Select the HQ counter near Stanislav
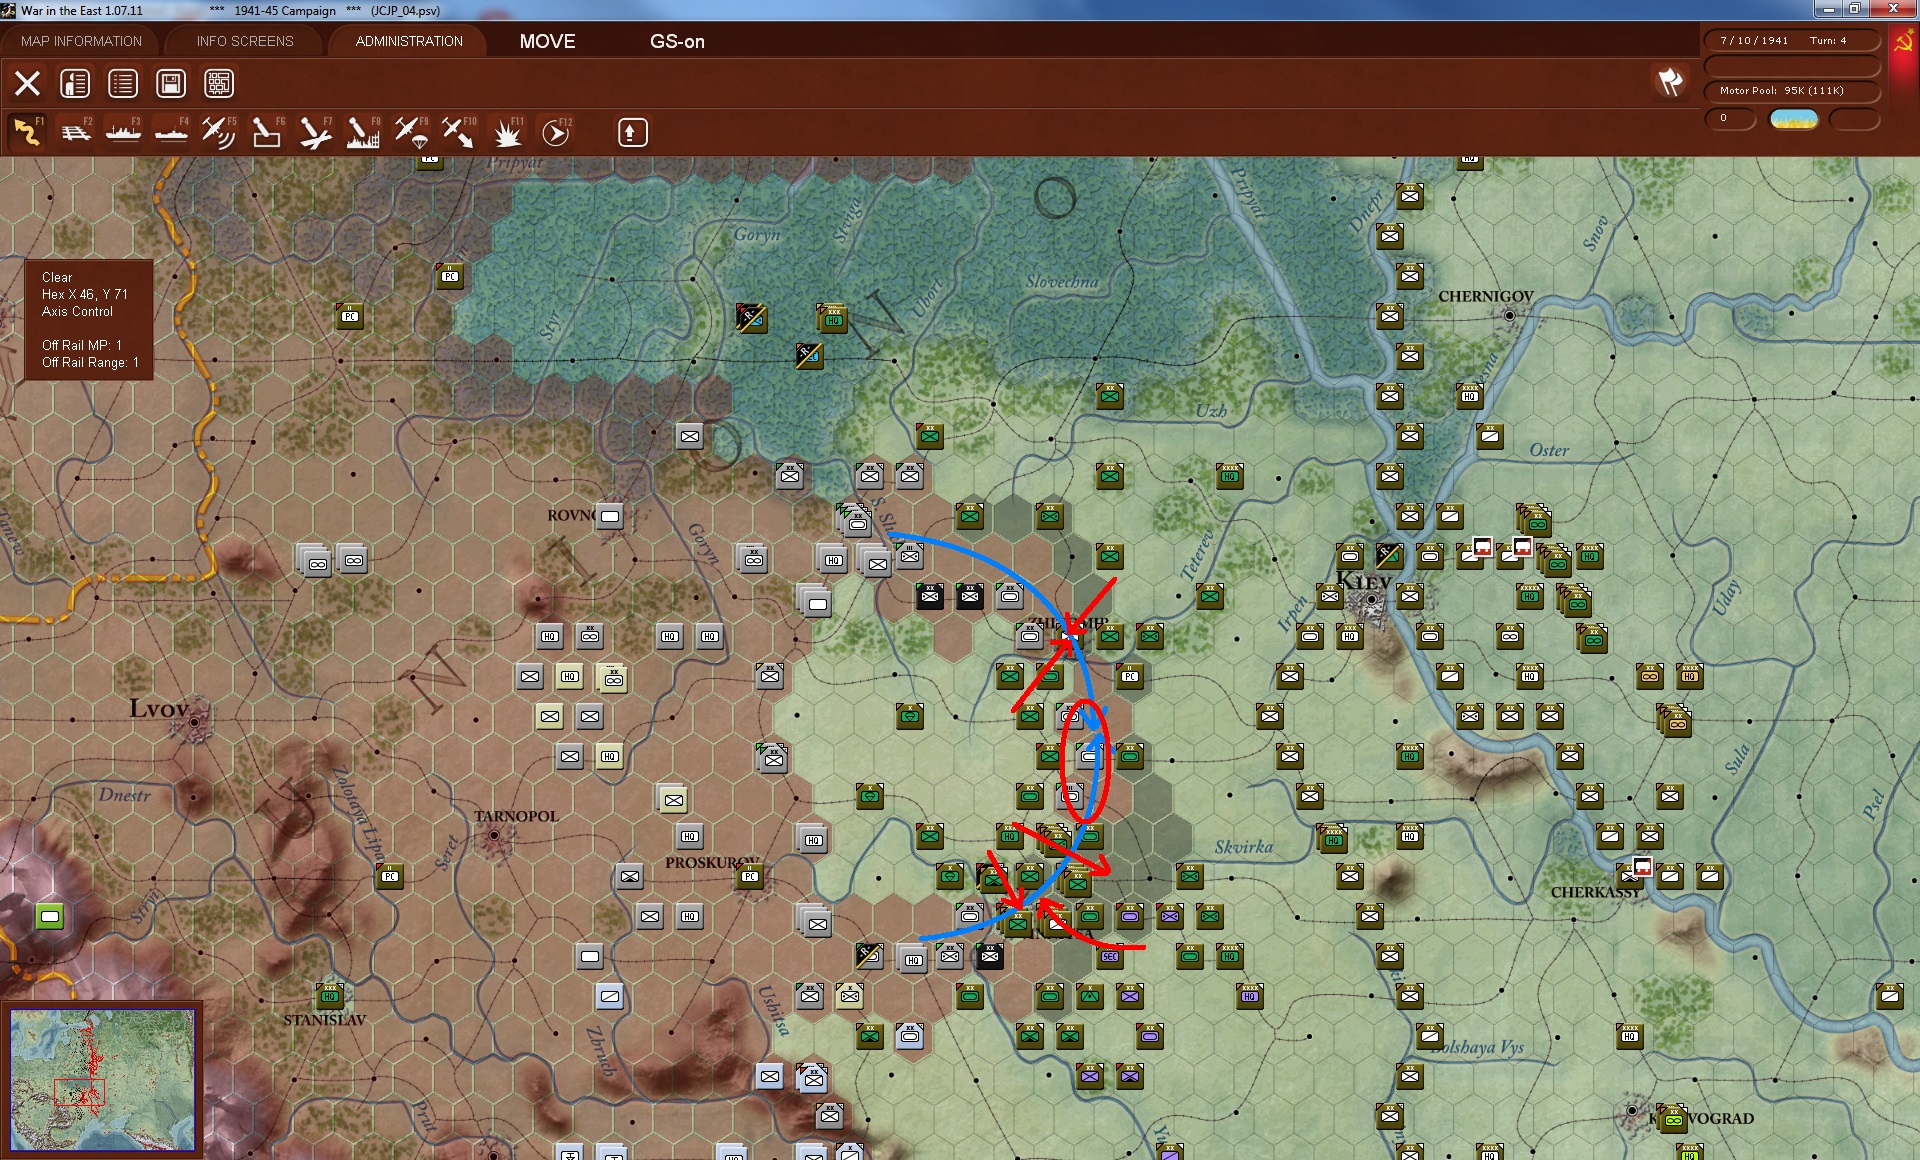Image resolution: width=1920 pixels, height=1160 pixels. 330,996
